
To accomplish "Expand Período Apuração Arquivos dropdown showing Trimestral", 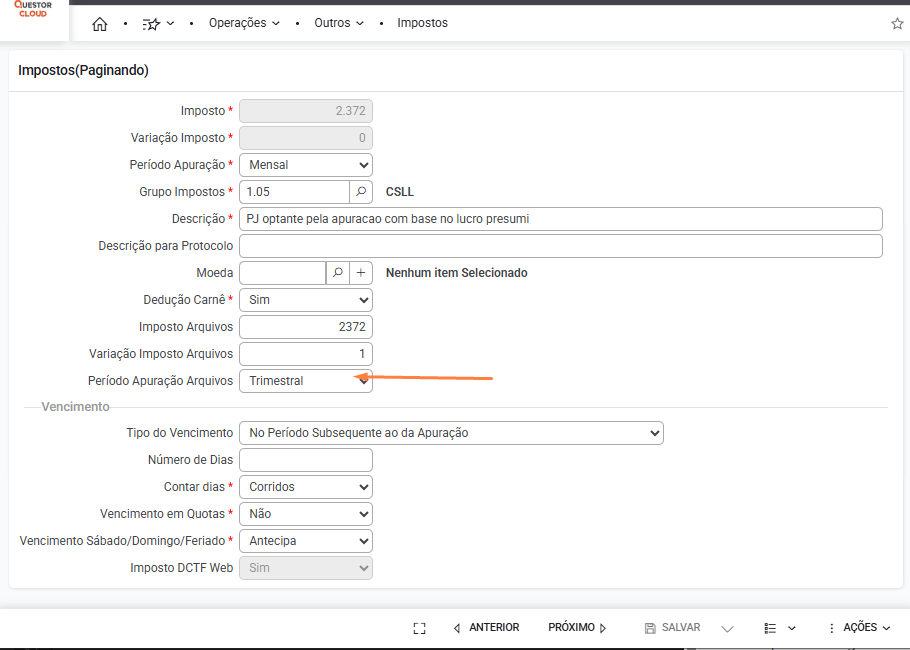I will pyautogui.click(x=306, y=381).
